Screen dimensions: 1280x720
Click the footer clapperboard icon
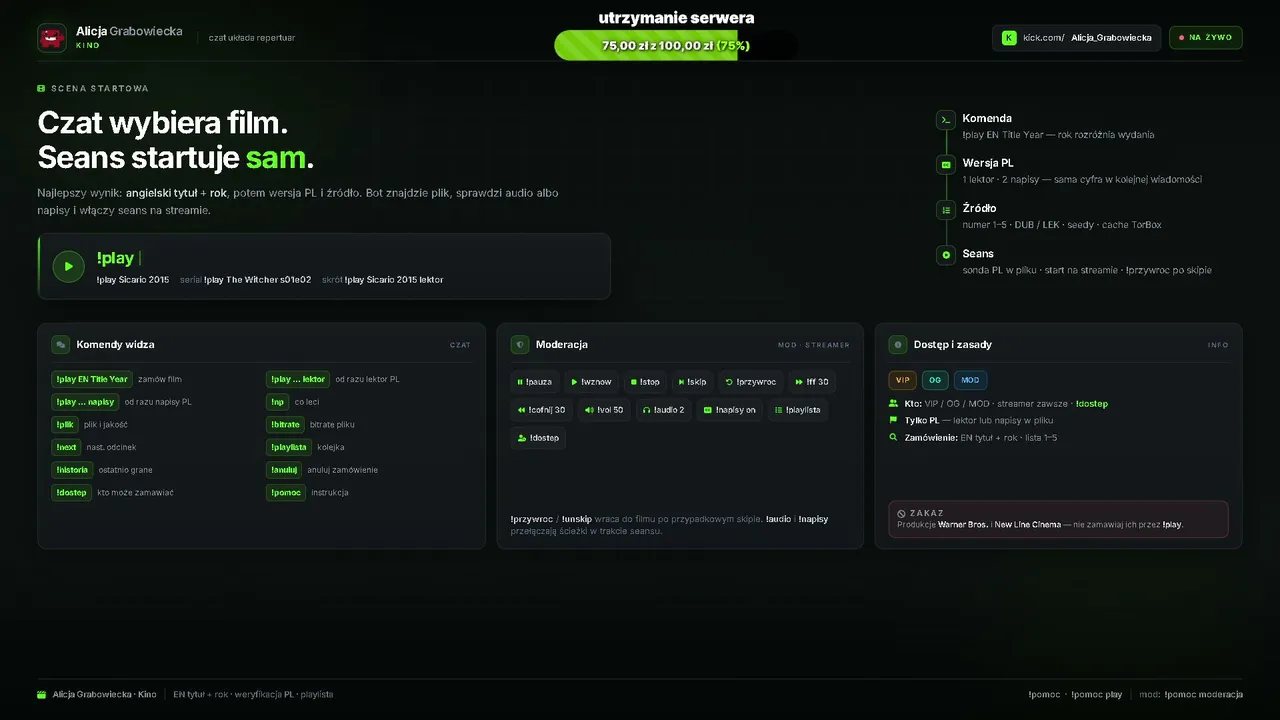point(41,694)
